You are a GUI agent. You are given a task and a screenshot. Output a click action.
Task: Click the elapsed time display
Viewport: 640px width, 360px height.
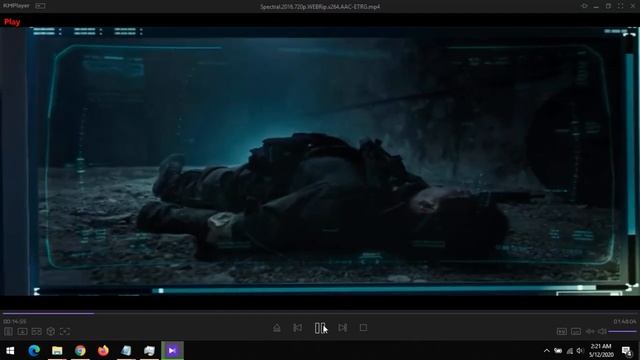(x=15, y=322)
